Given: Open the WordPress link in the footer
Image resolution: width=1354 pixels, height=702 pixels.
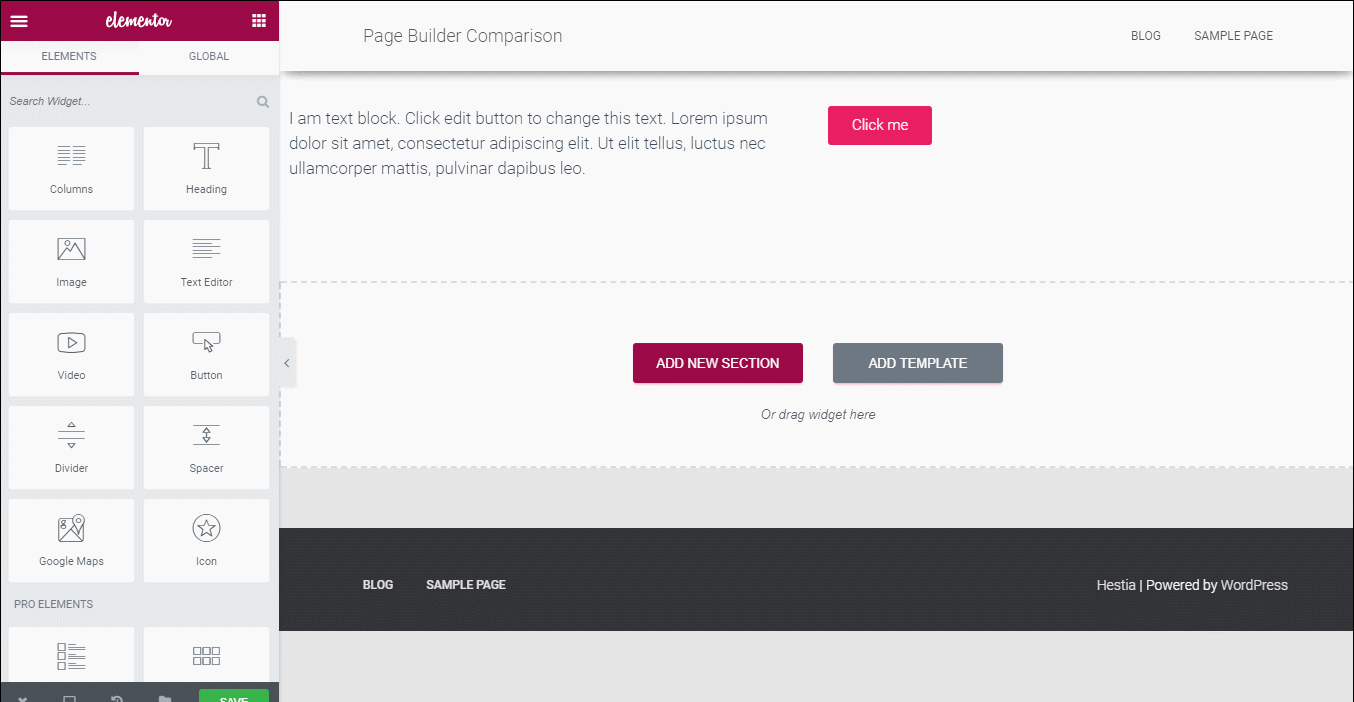Looking at the screenshot, I should point(1254,584).
